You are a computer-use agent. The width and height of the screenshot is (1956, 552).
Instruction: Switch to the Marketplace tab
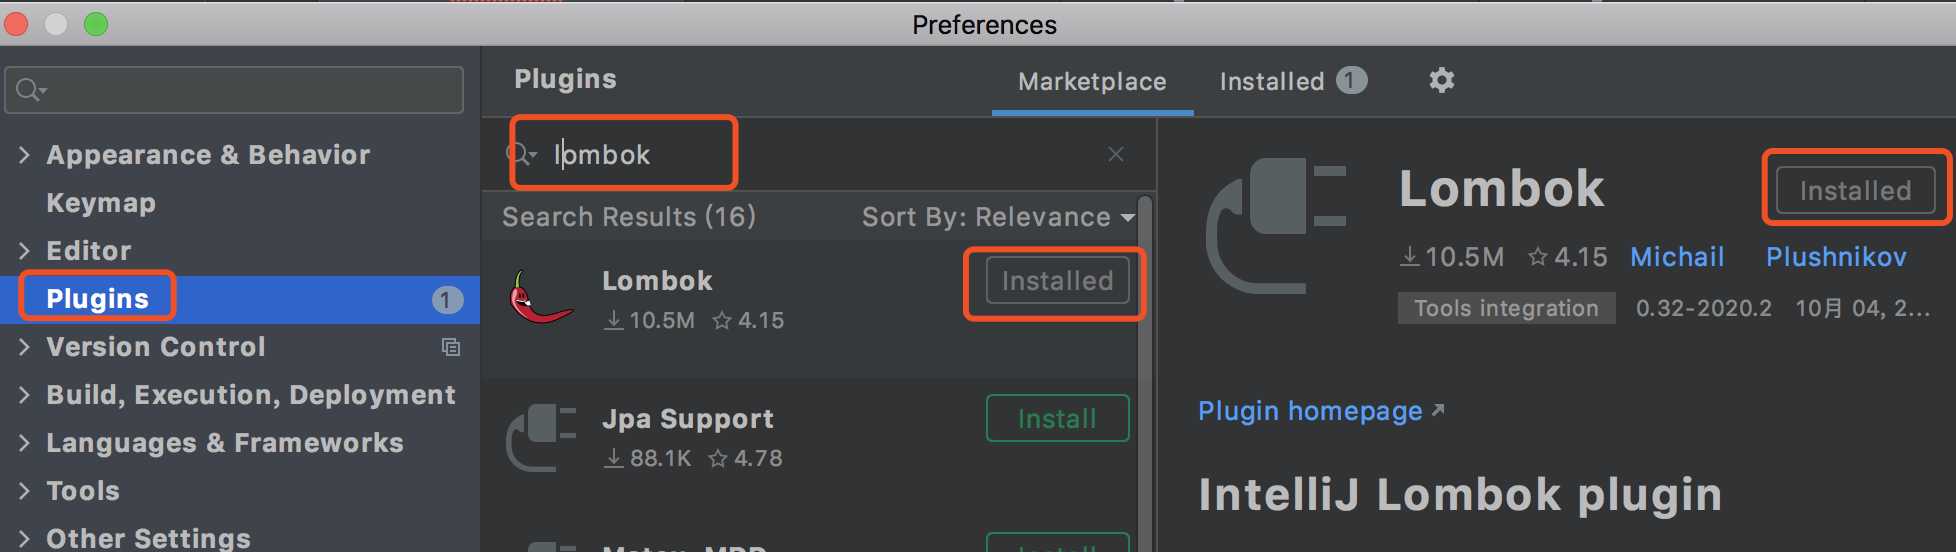pyautogui.click(x=1092, y=82)
